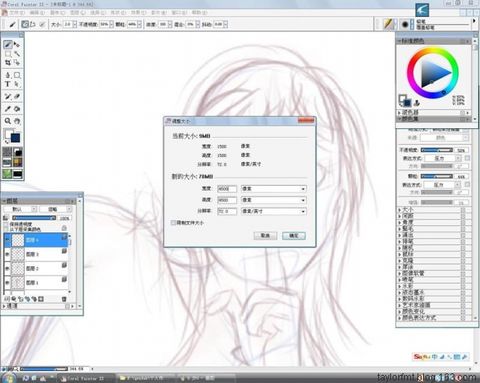Select the Rectangular Selection tool
The width and height of the screenshot is (480, 383).
tap(8, 54)
